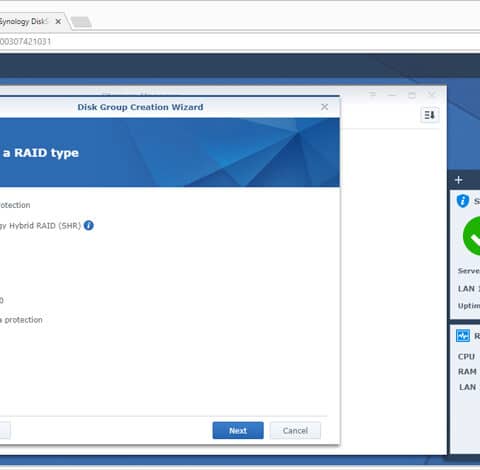The height and width of the screenshot is (470, 480).
Task: Click the Disk Group Creation Wizard title
Action: pos(140,107)
